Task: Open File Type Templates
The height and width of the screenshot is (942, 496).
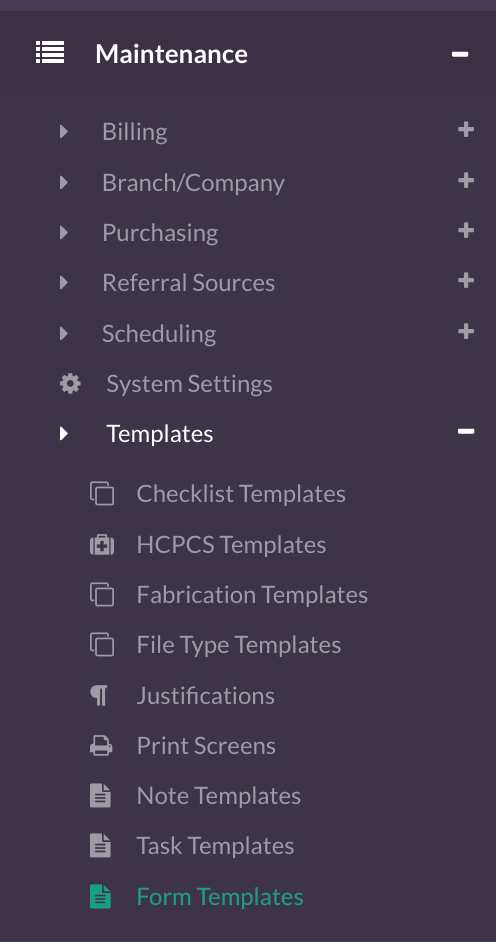Action: pos(238,645)
